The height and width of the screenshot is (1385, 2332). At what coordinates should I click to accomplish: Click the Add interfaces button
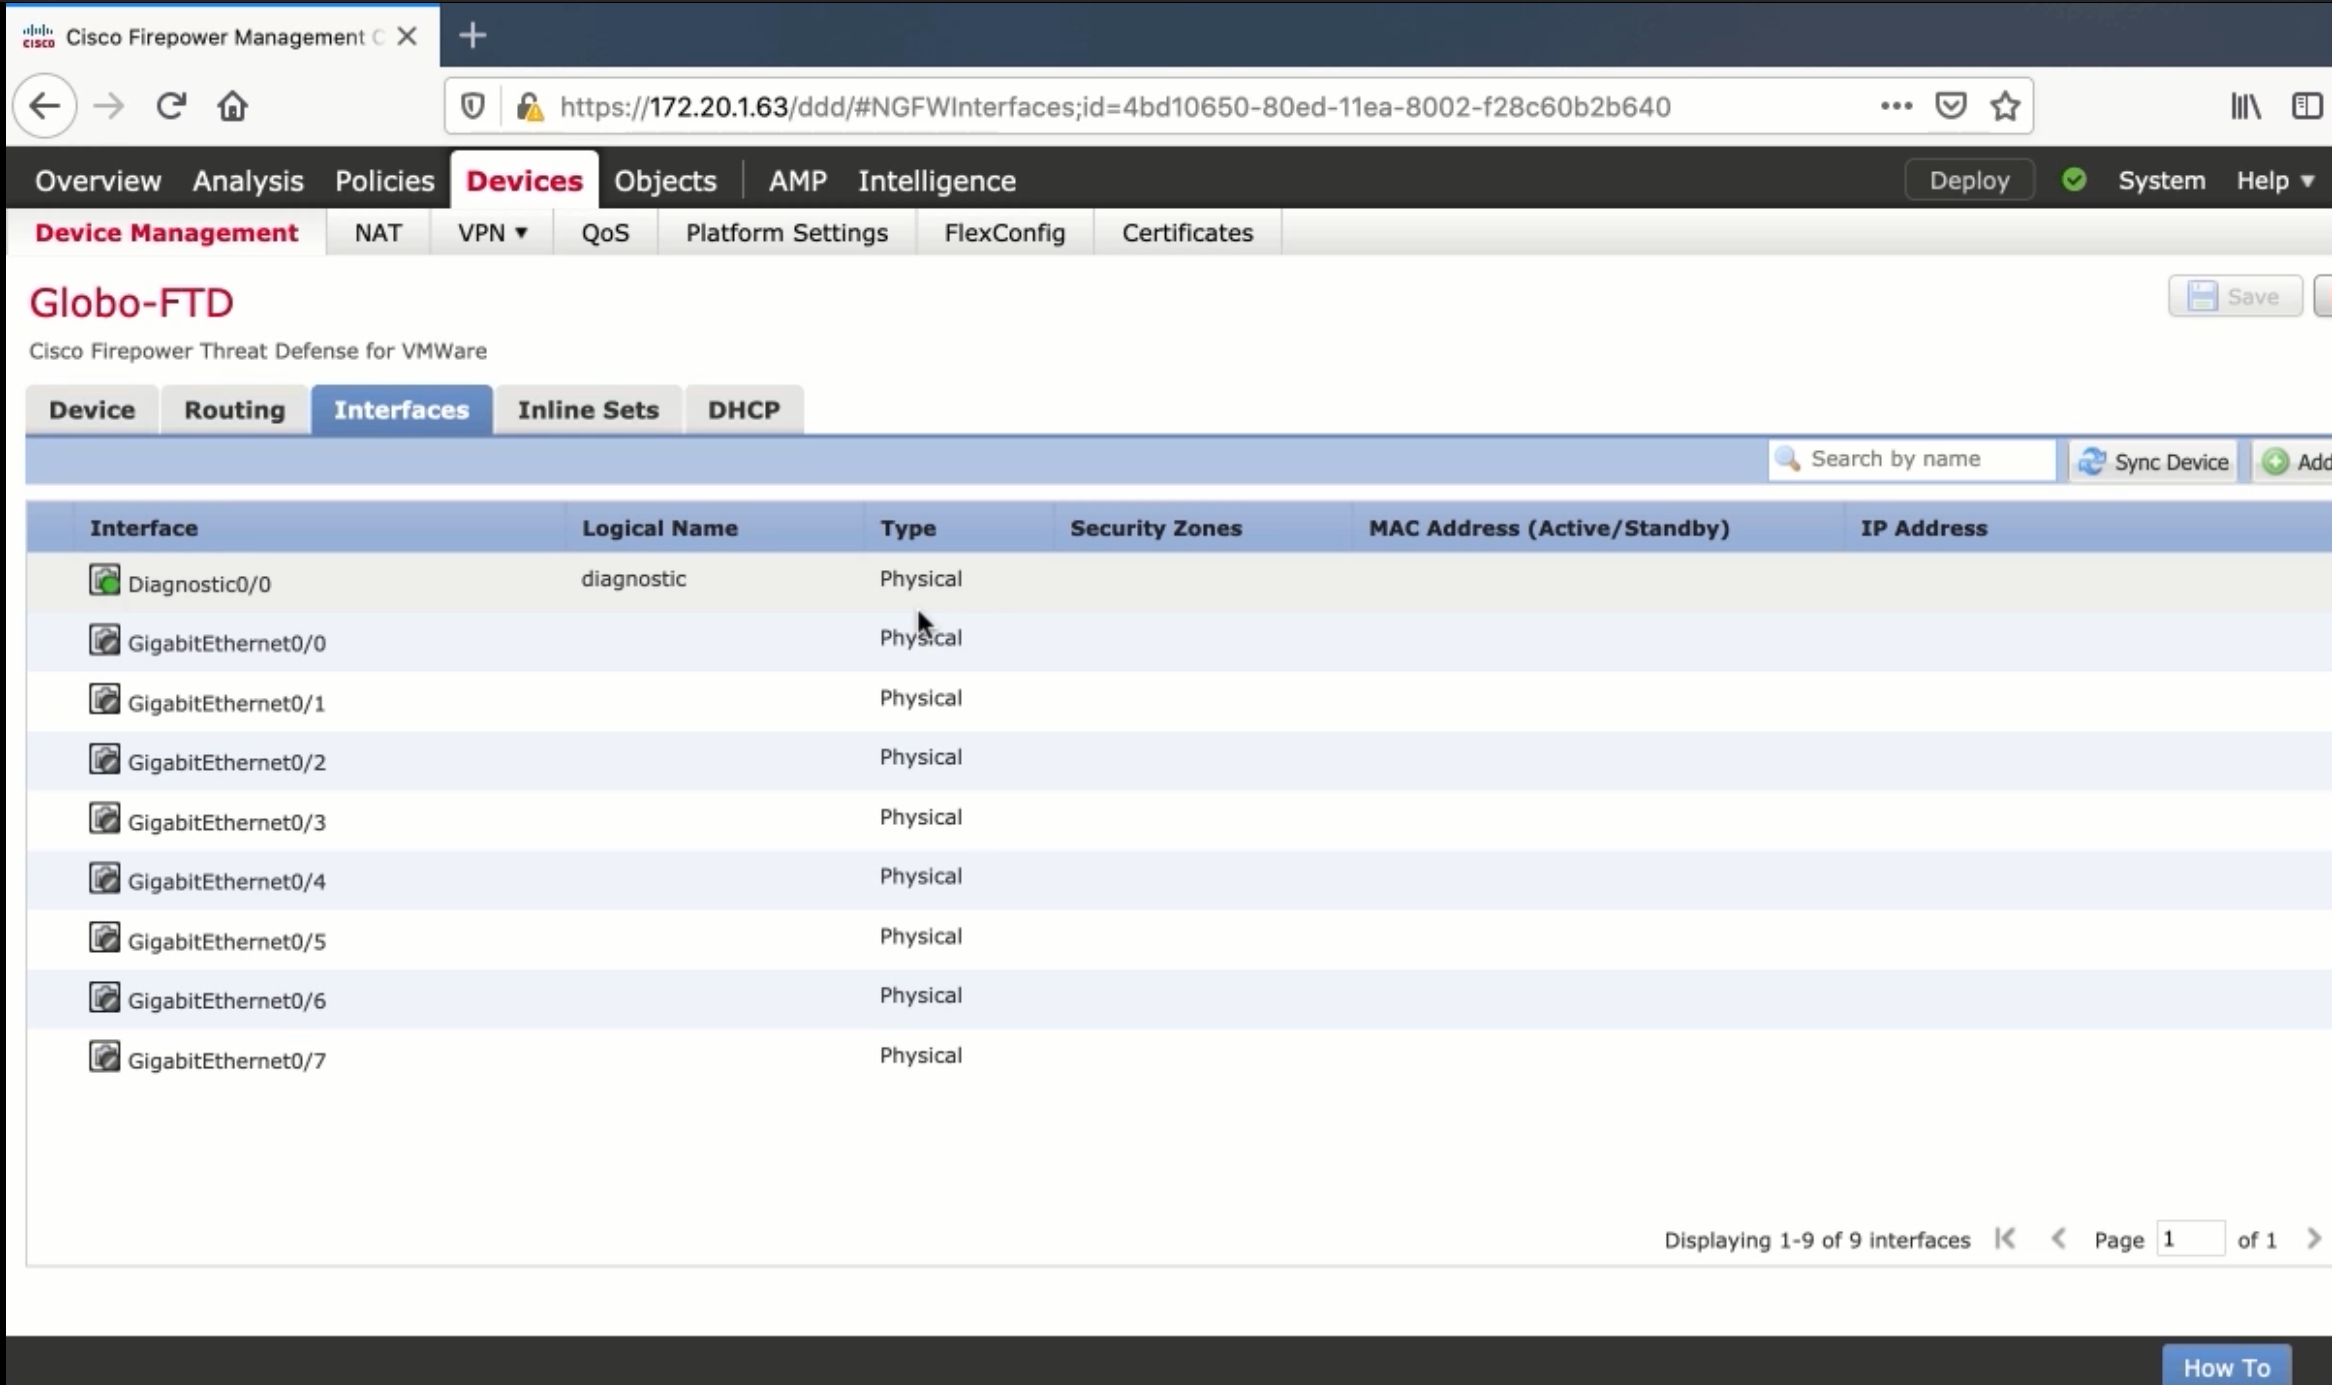(2293, 461)
